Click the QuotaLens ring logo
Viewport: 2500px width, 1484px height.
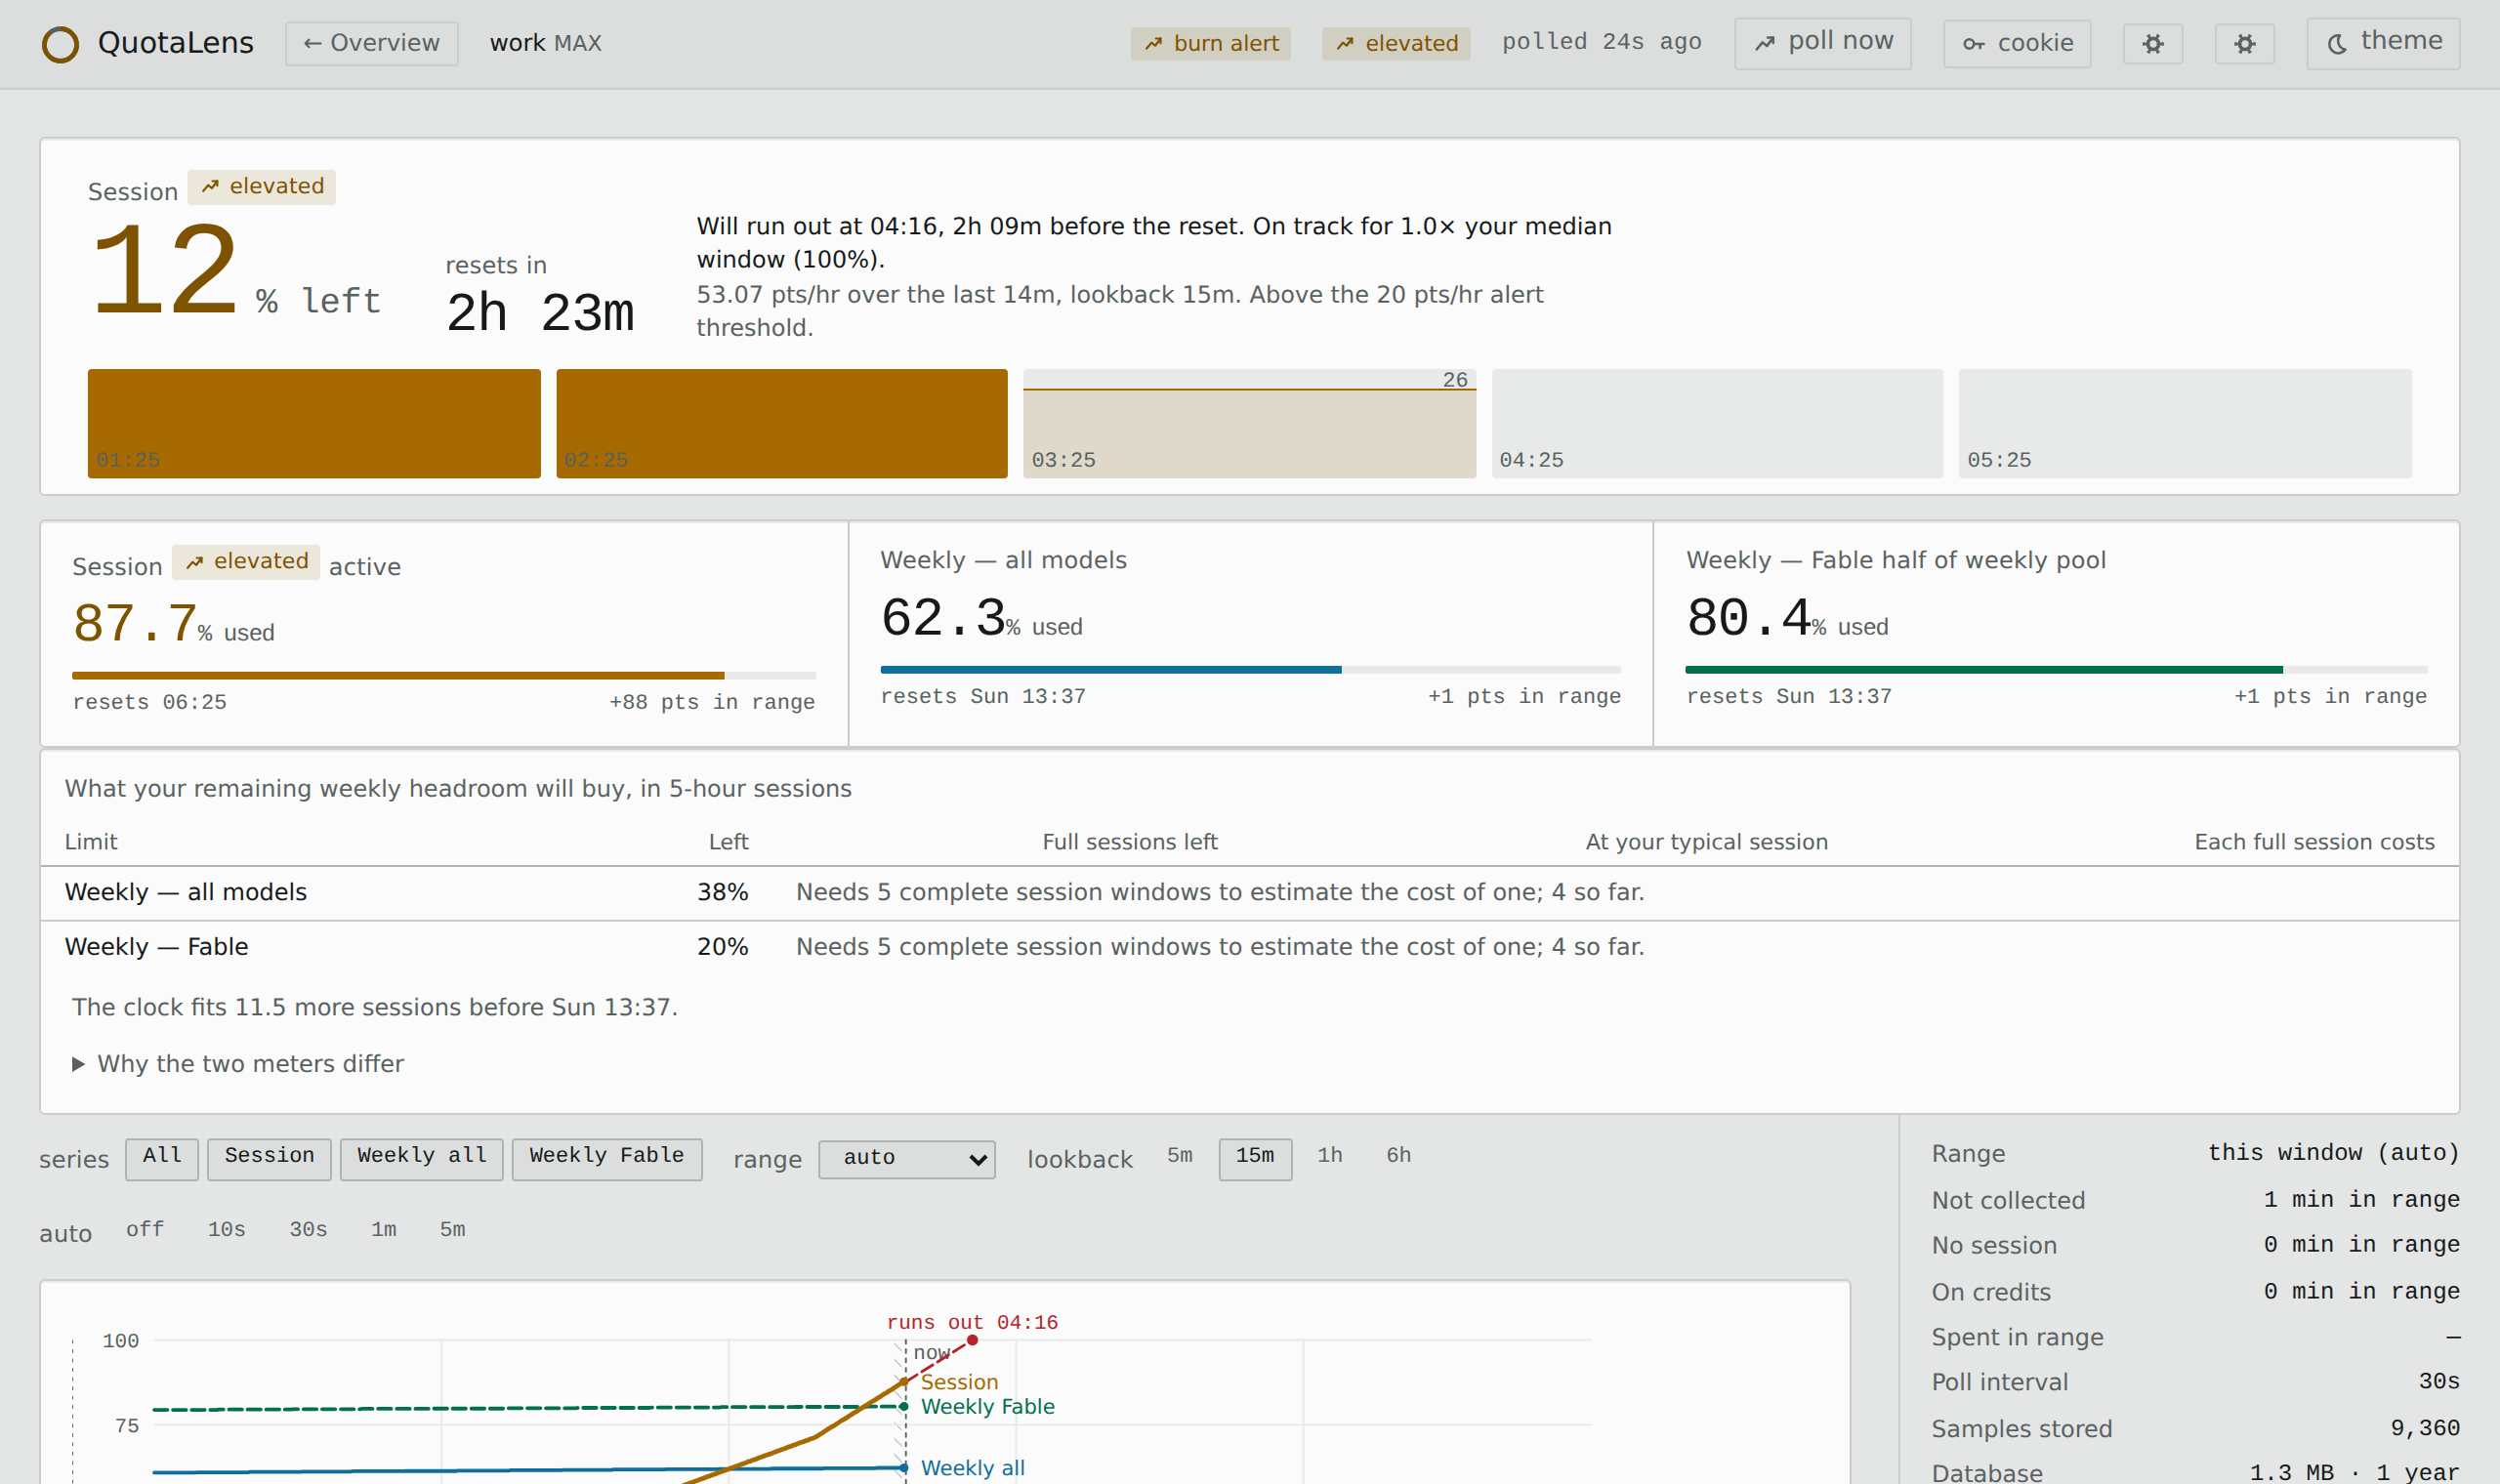click(x=60, y=44)
